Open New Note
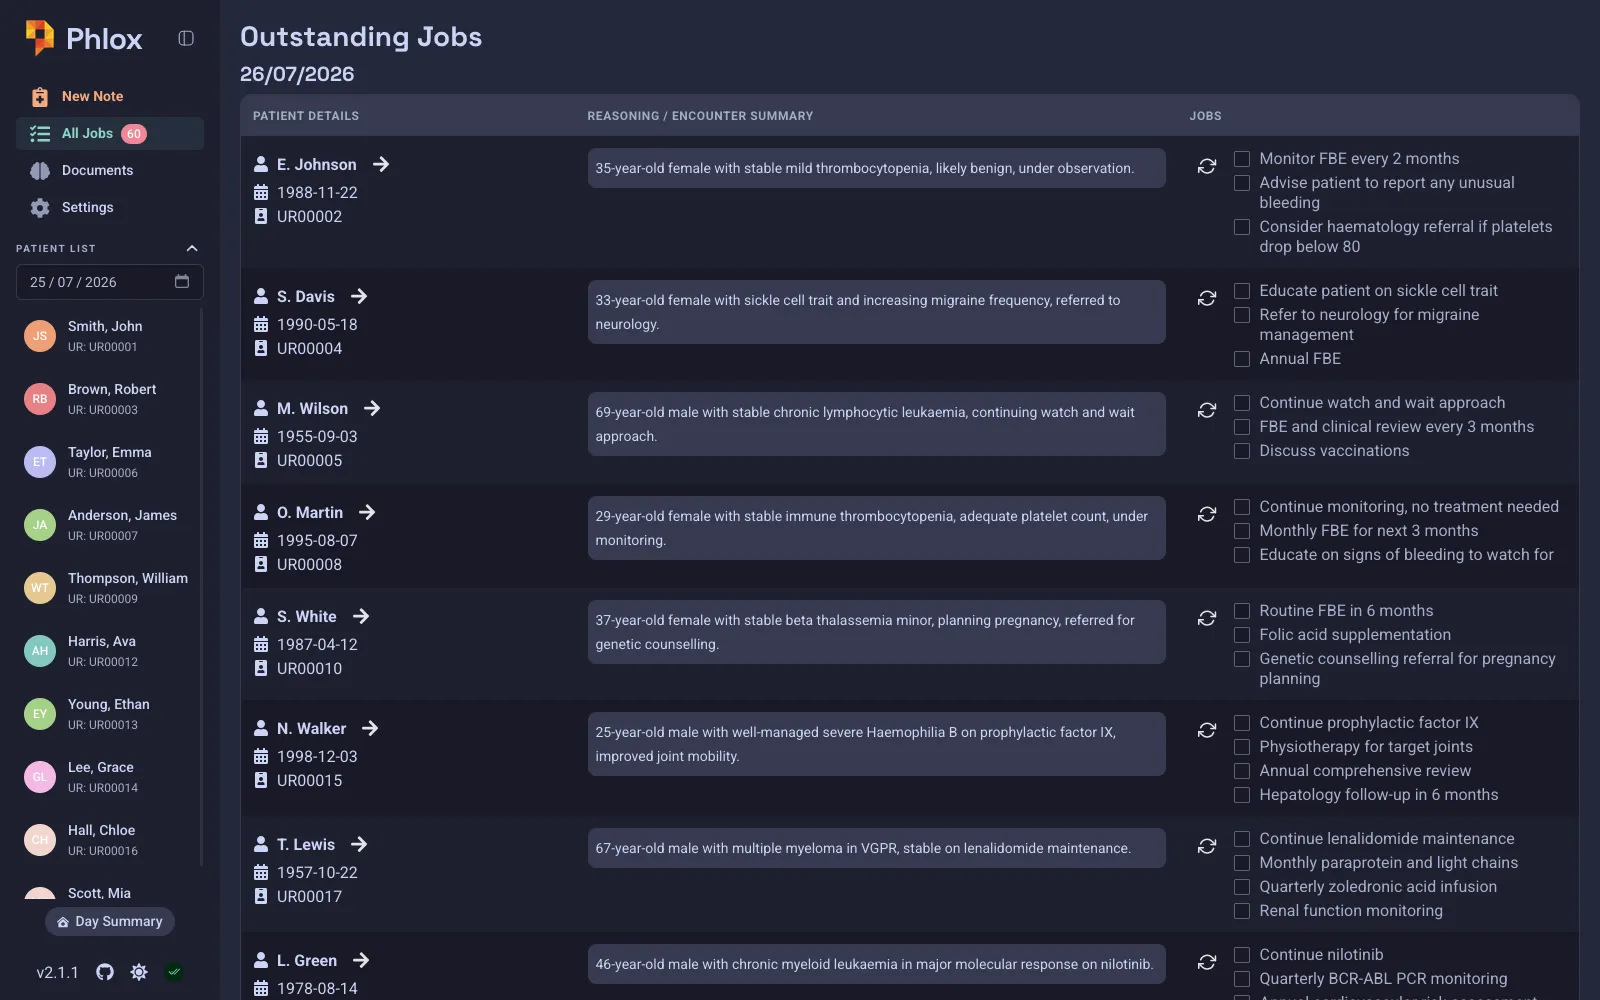This screenshot has width=1600, height=1000. [110, 96]
